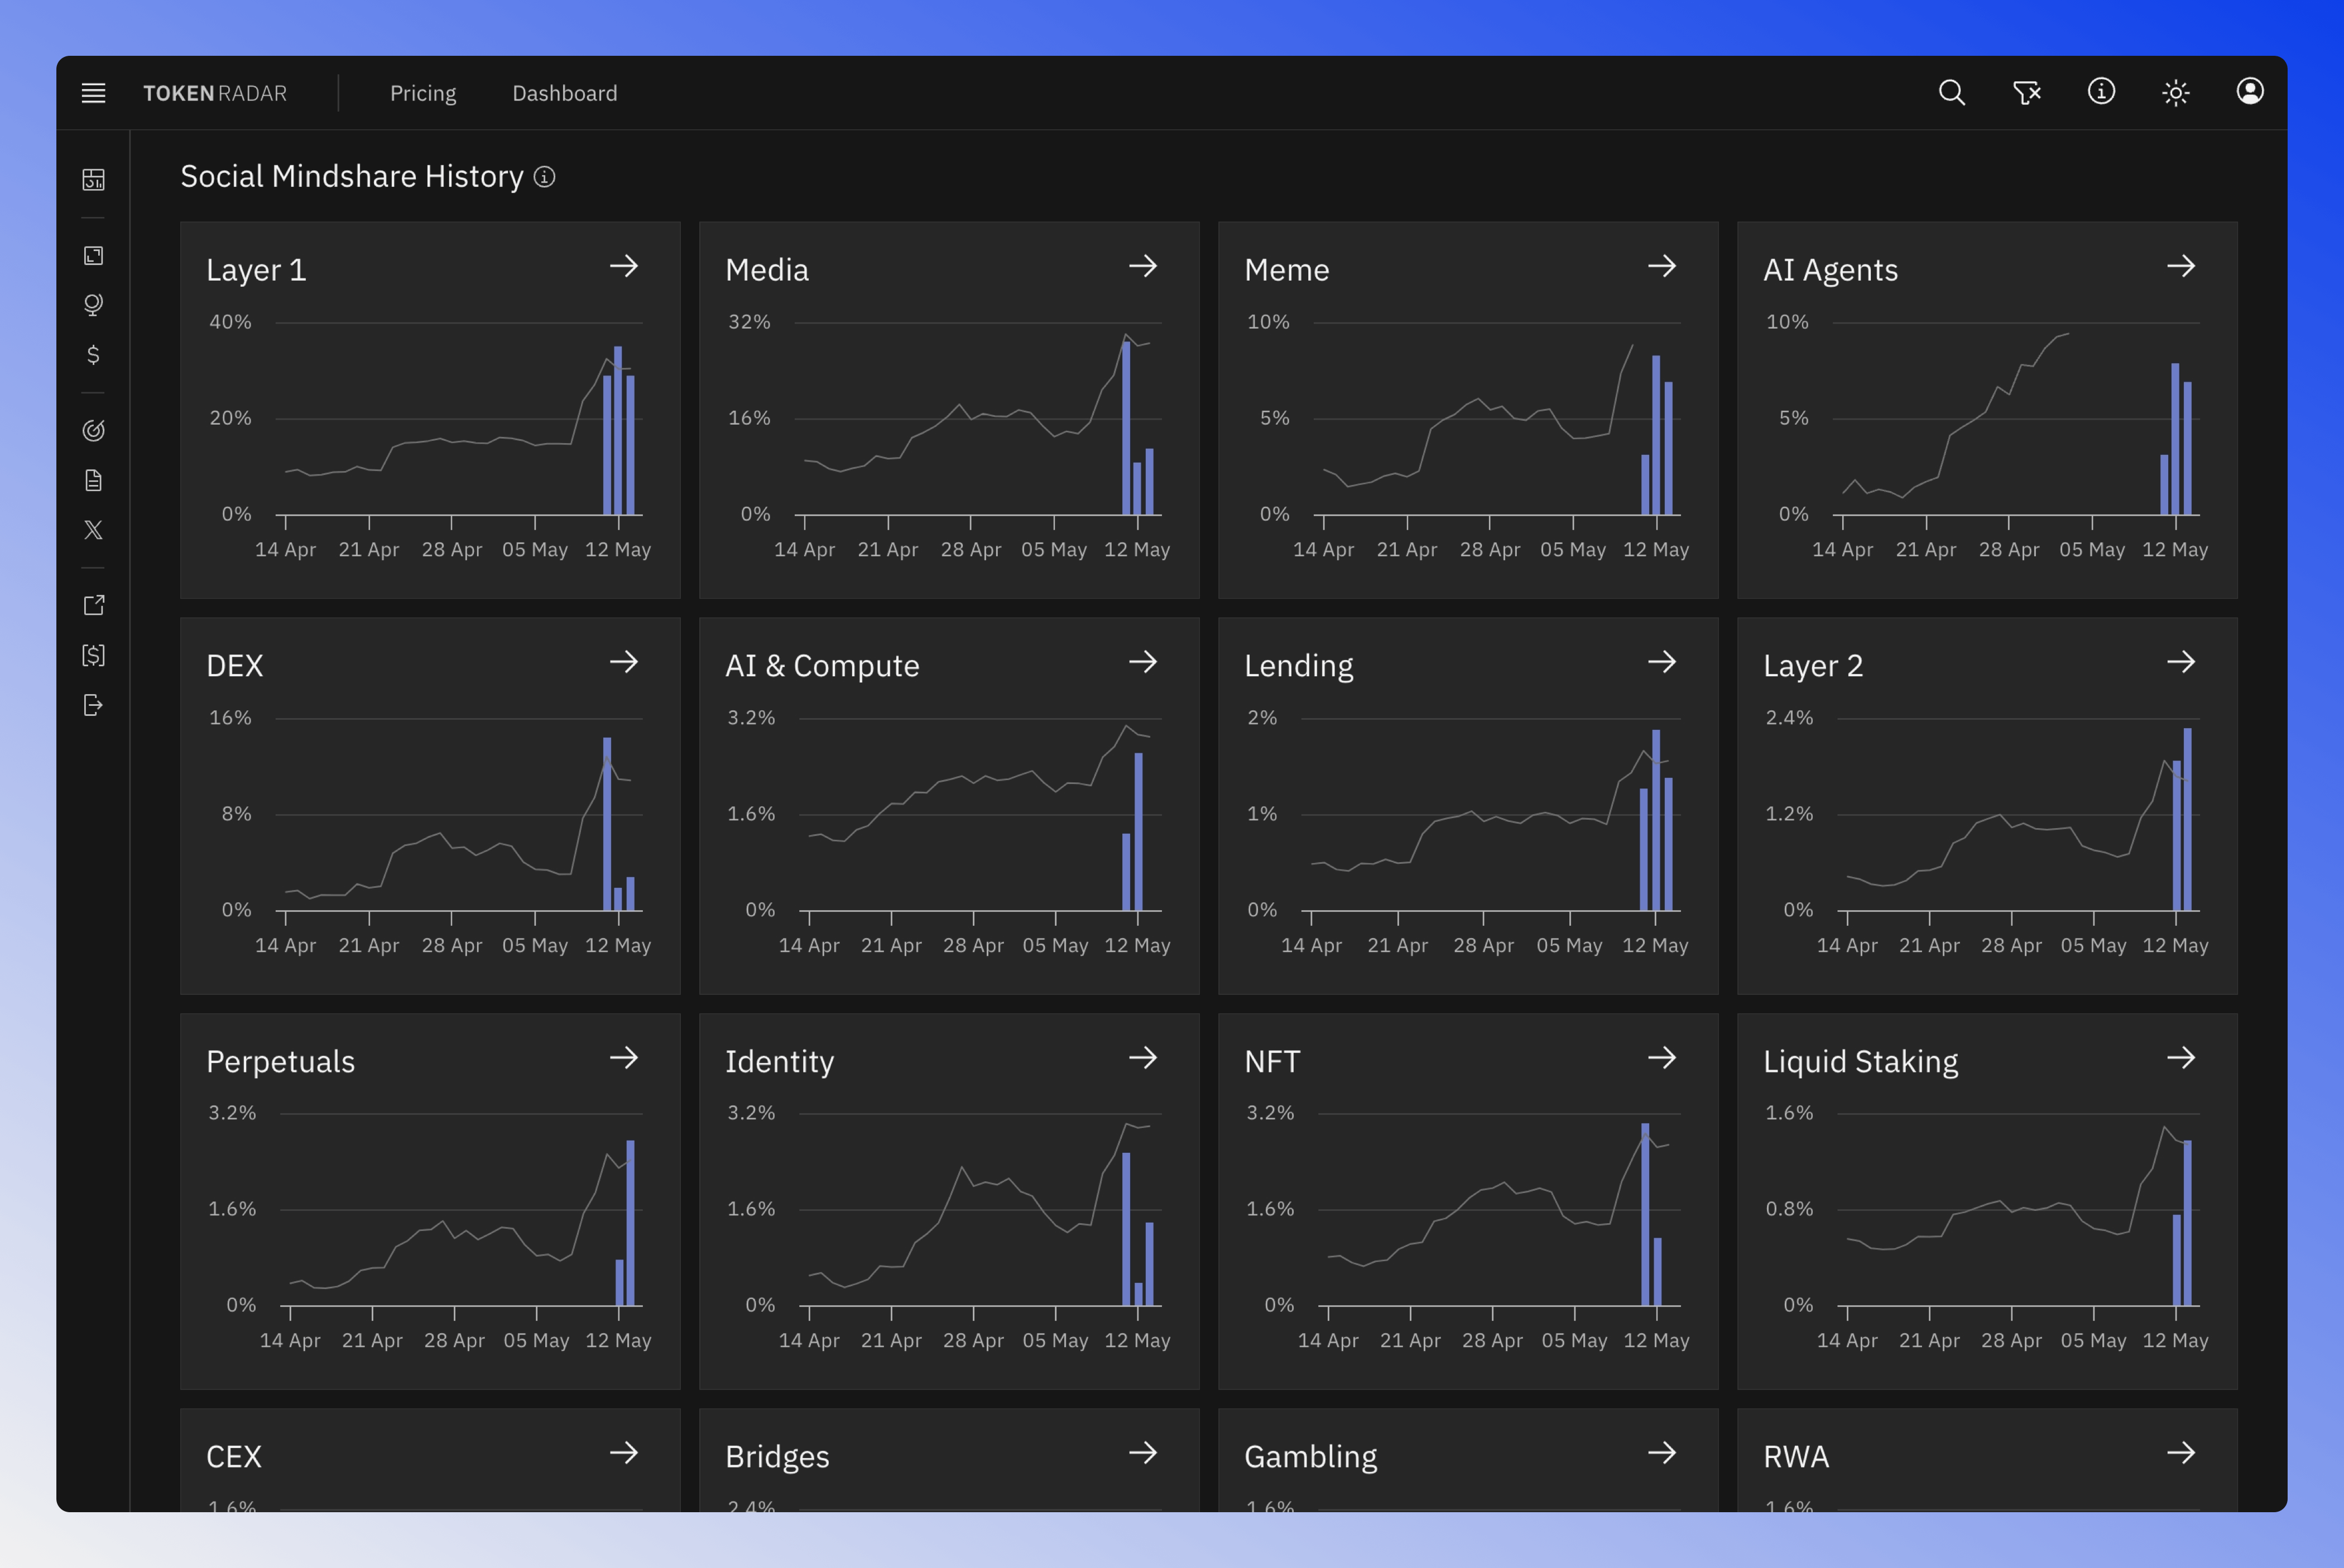Open the radar target sidebar icon
2344x1568 pixels.
93,430
